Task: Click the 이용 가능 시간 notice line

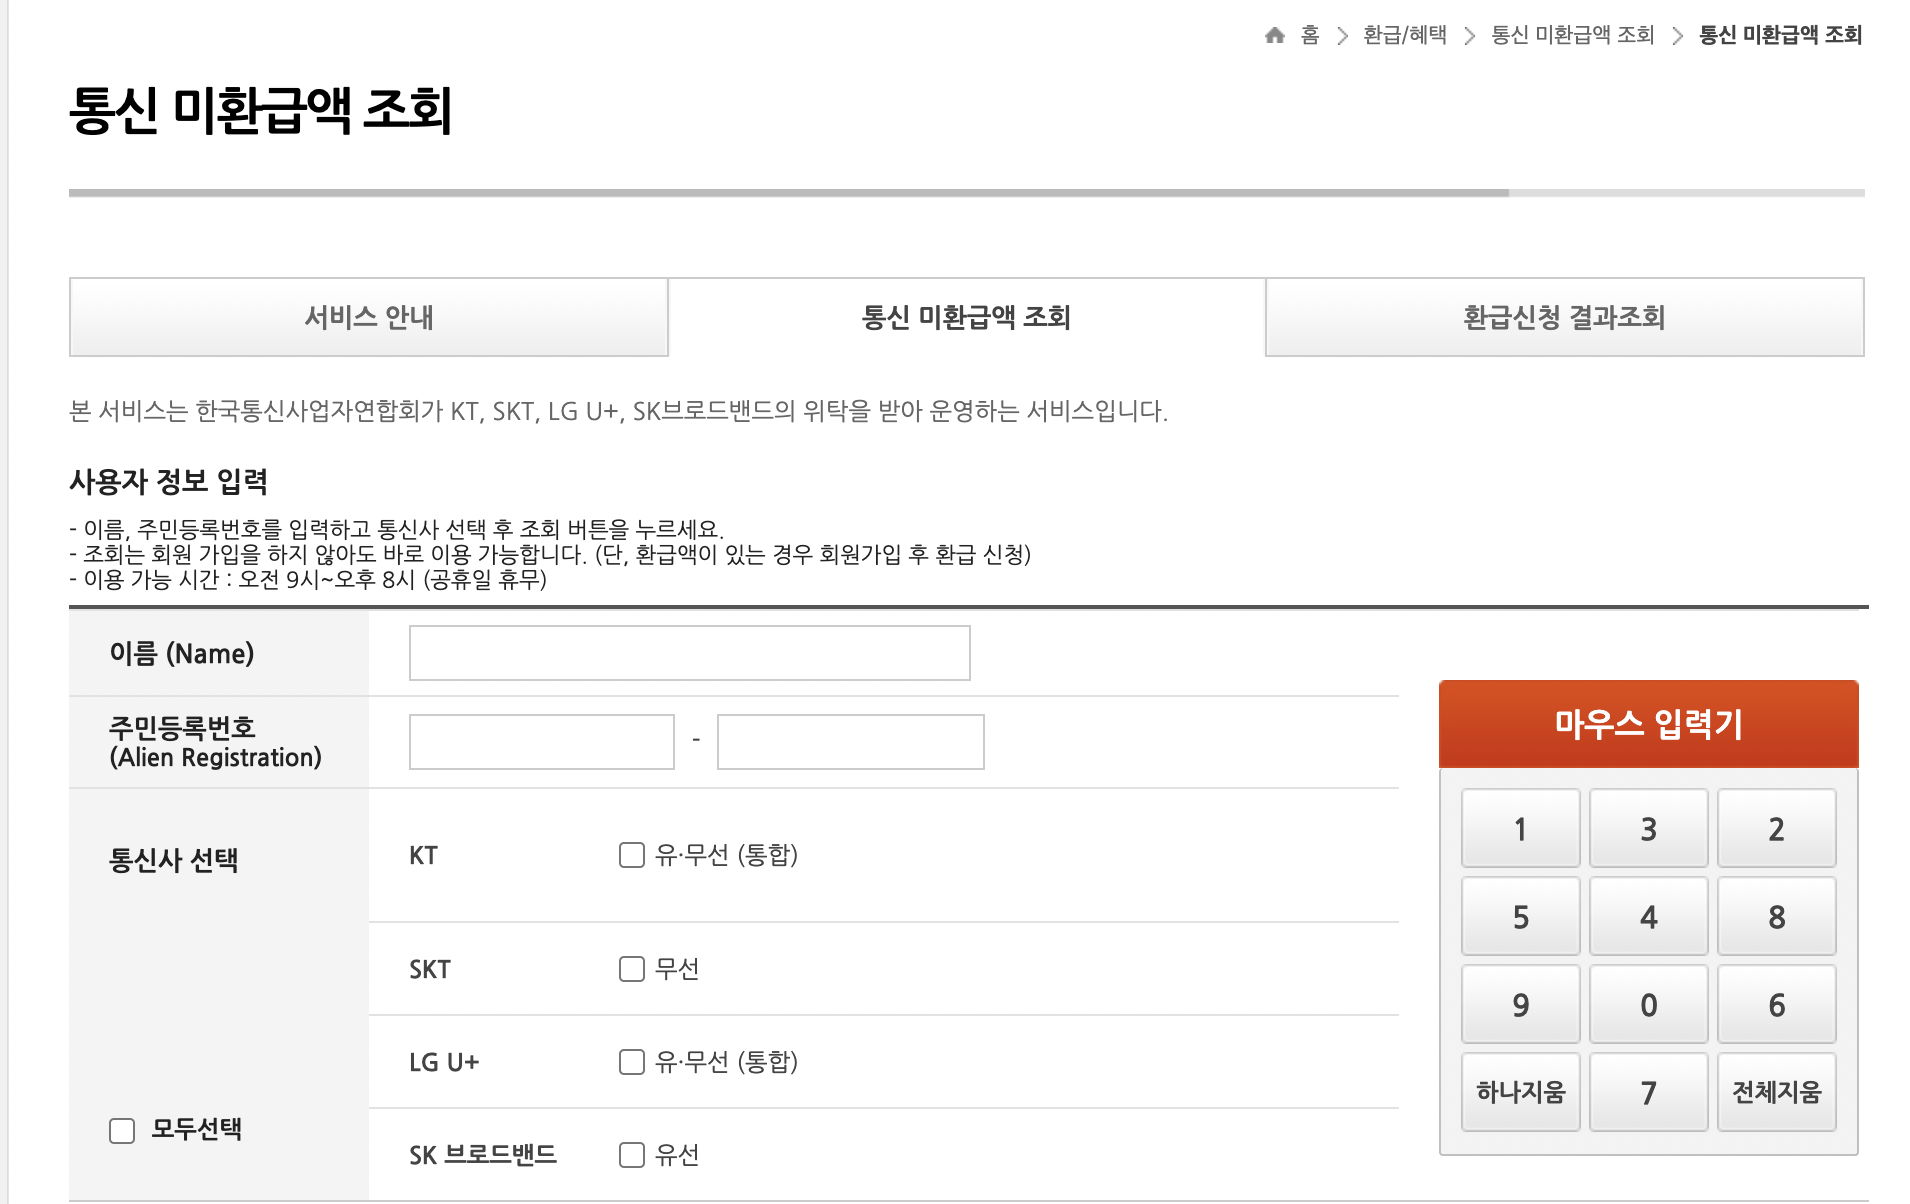Action: tap(308, 579)
